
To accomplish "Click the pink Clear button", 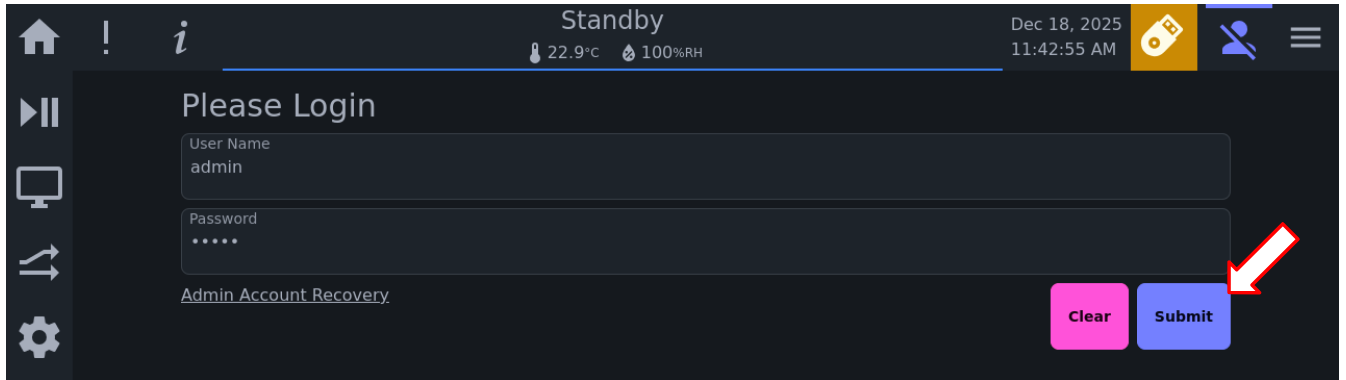I will [1089, 316].
